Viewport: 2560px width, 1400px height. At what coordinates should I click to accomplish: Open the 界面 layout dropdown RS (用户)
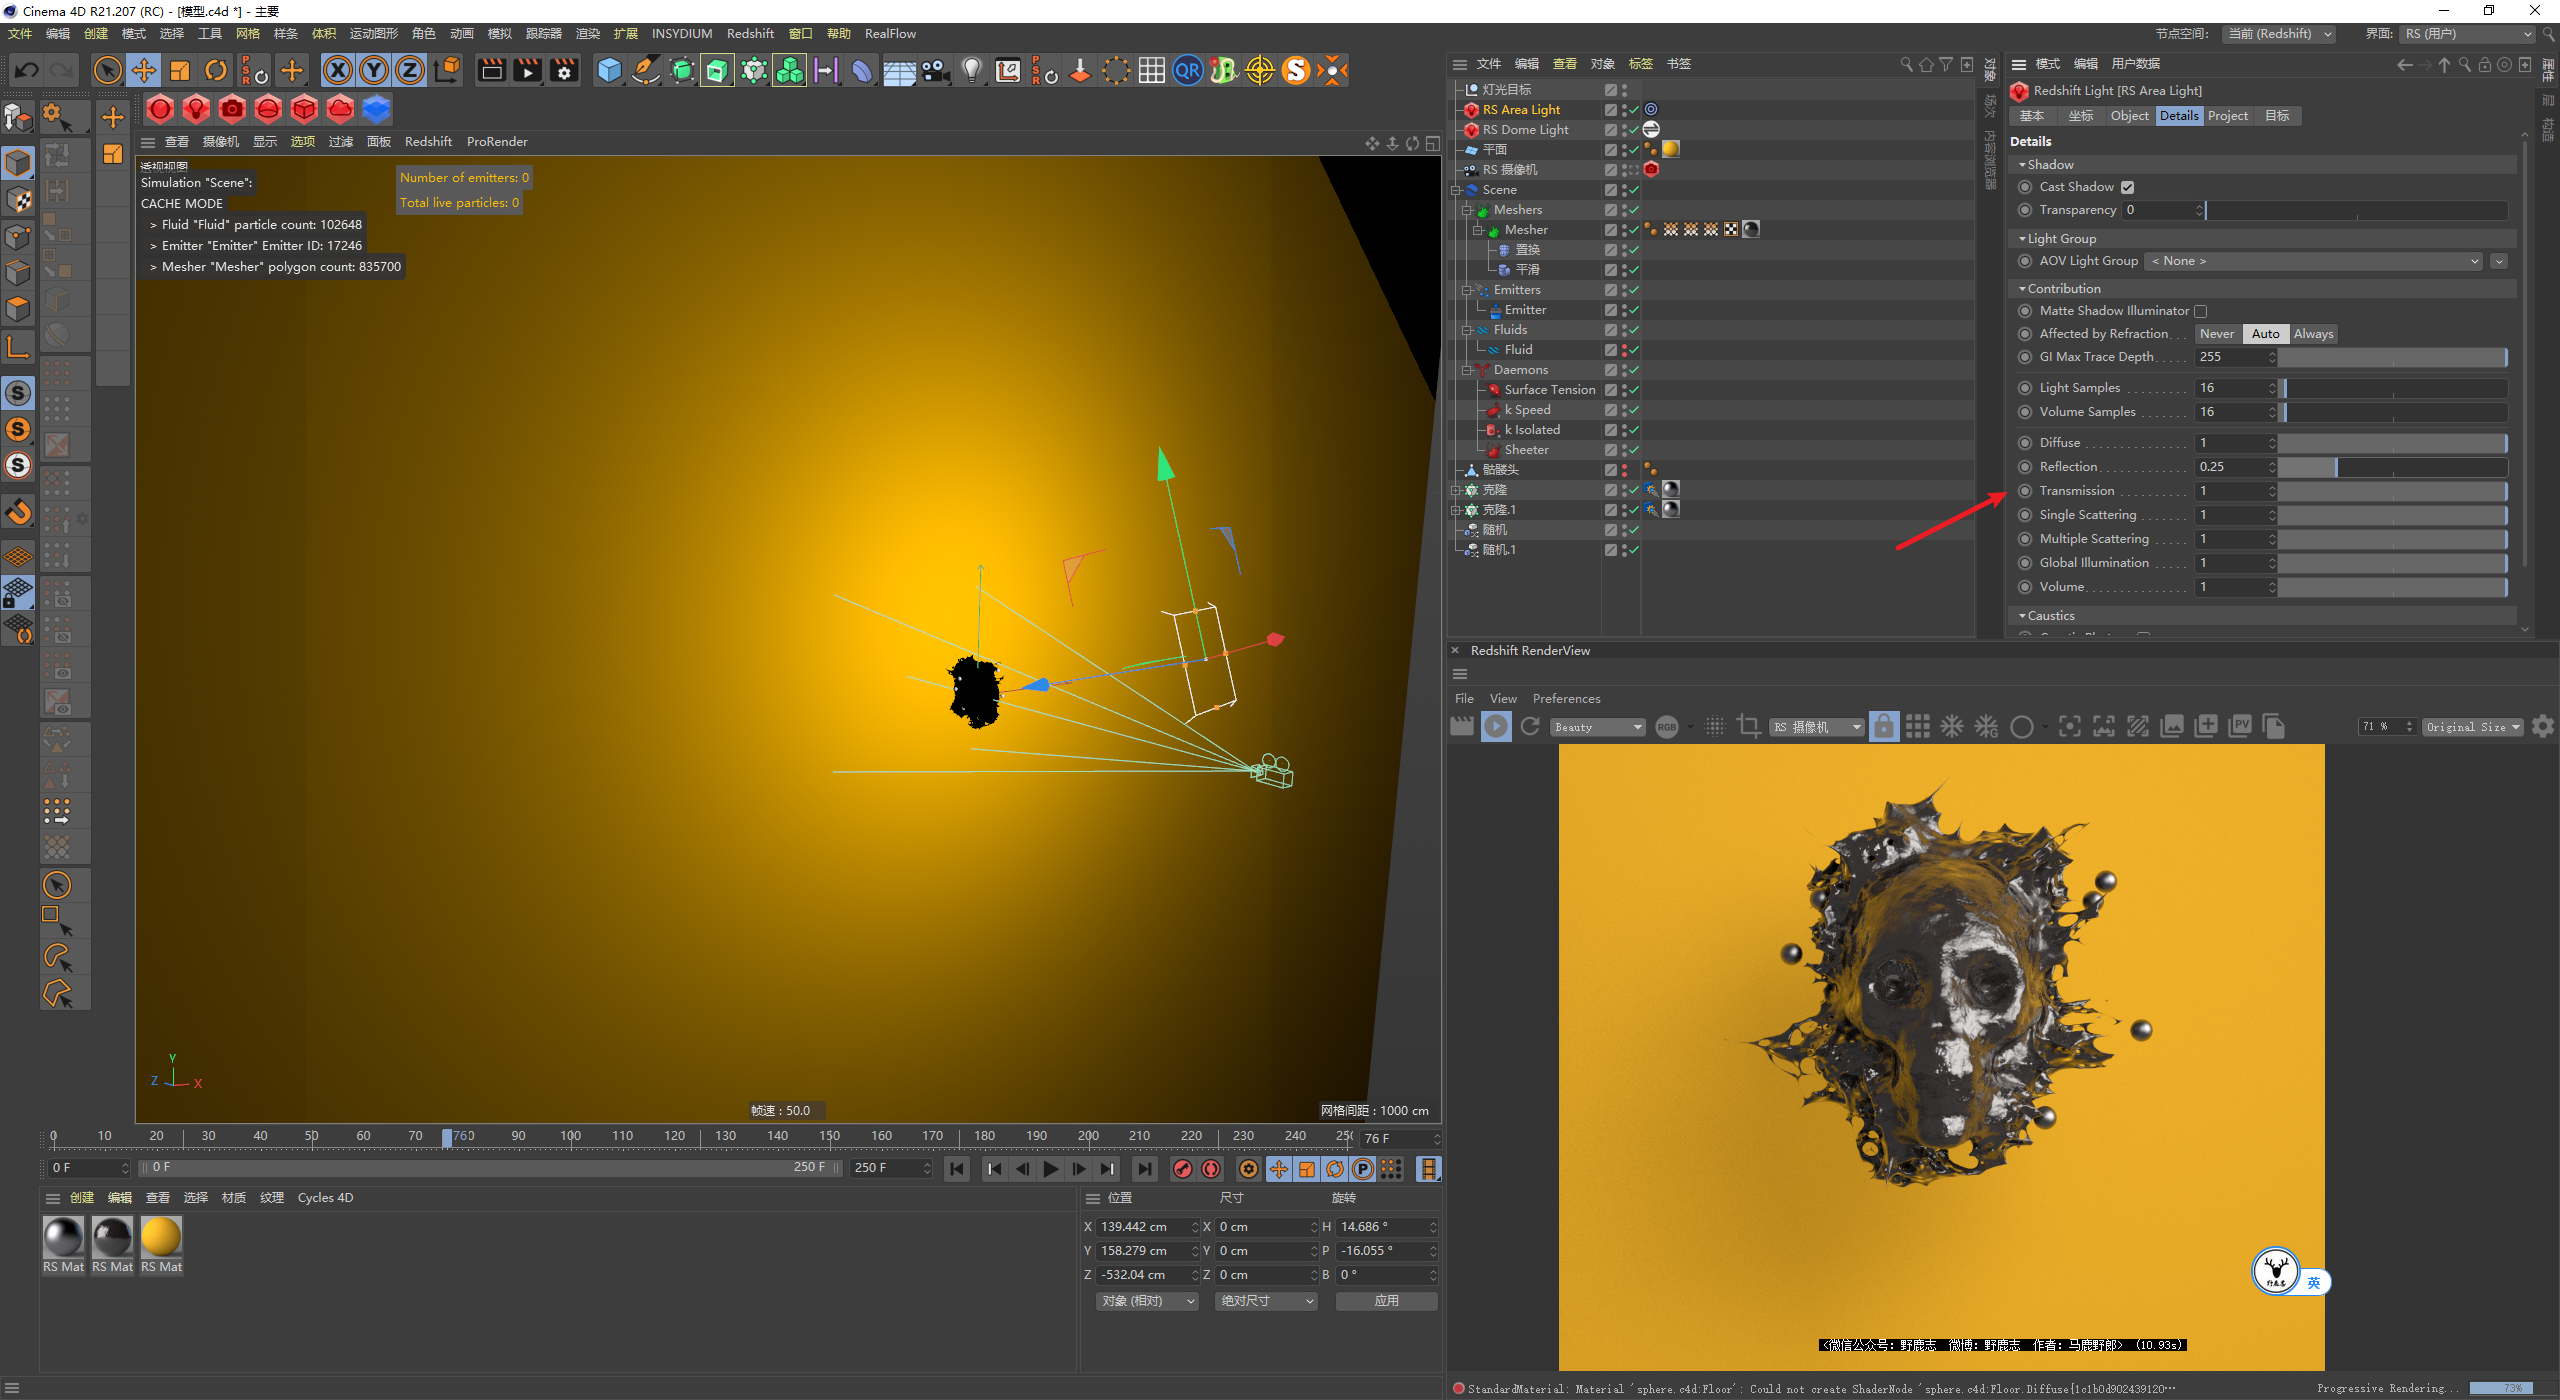tap(2468, 34)
